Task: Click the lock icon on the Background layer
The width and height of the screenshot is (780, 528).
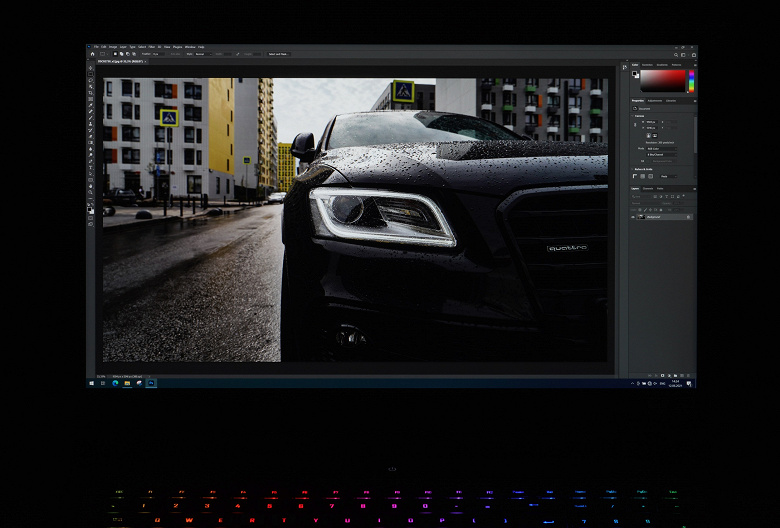Action: coord(688,217)
